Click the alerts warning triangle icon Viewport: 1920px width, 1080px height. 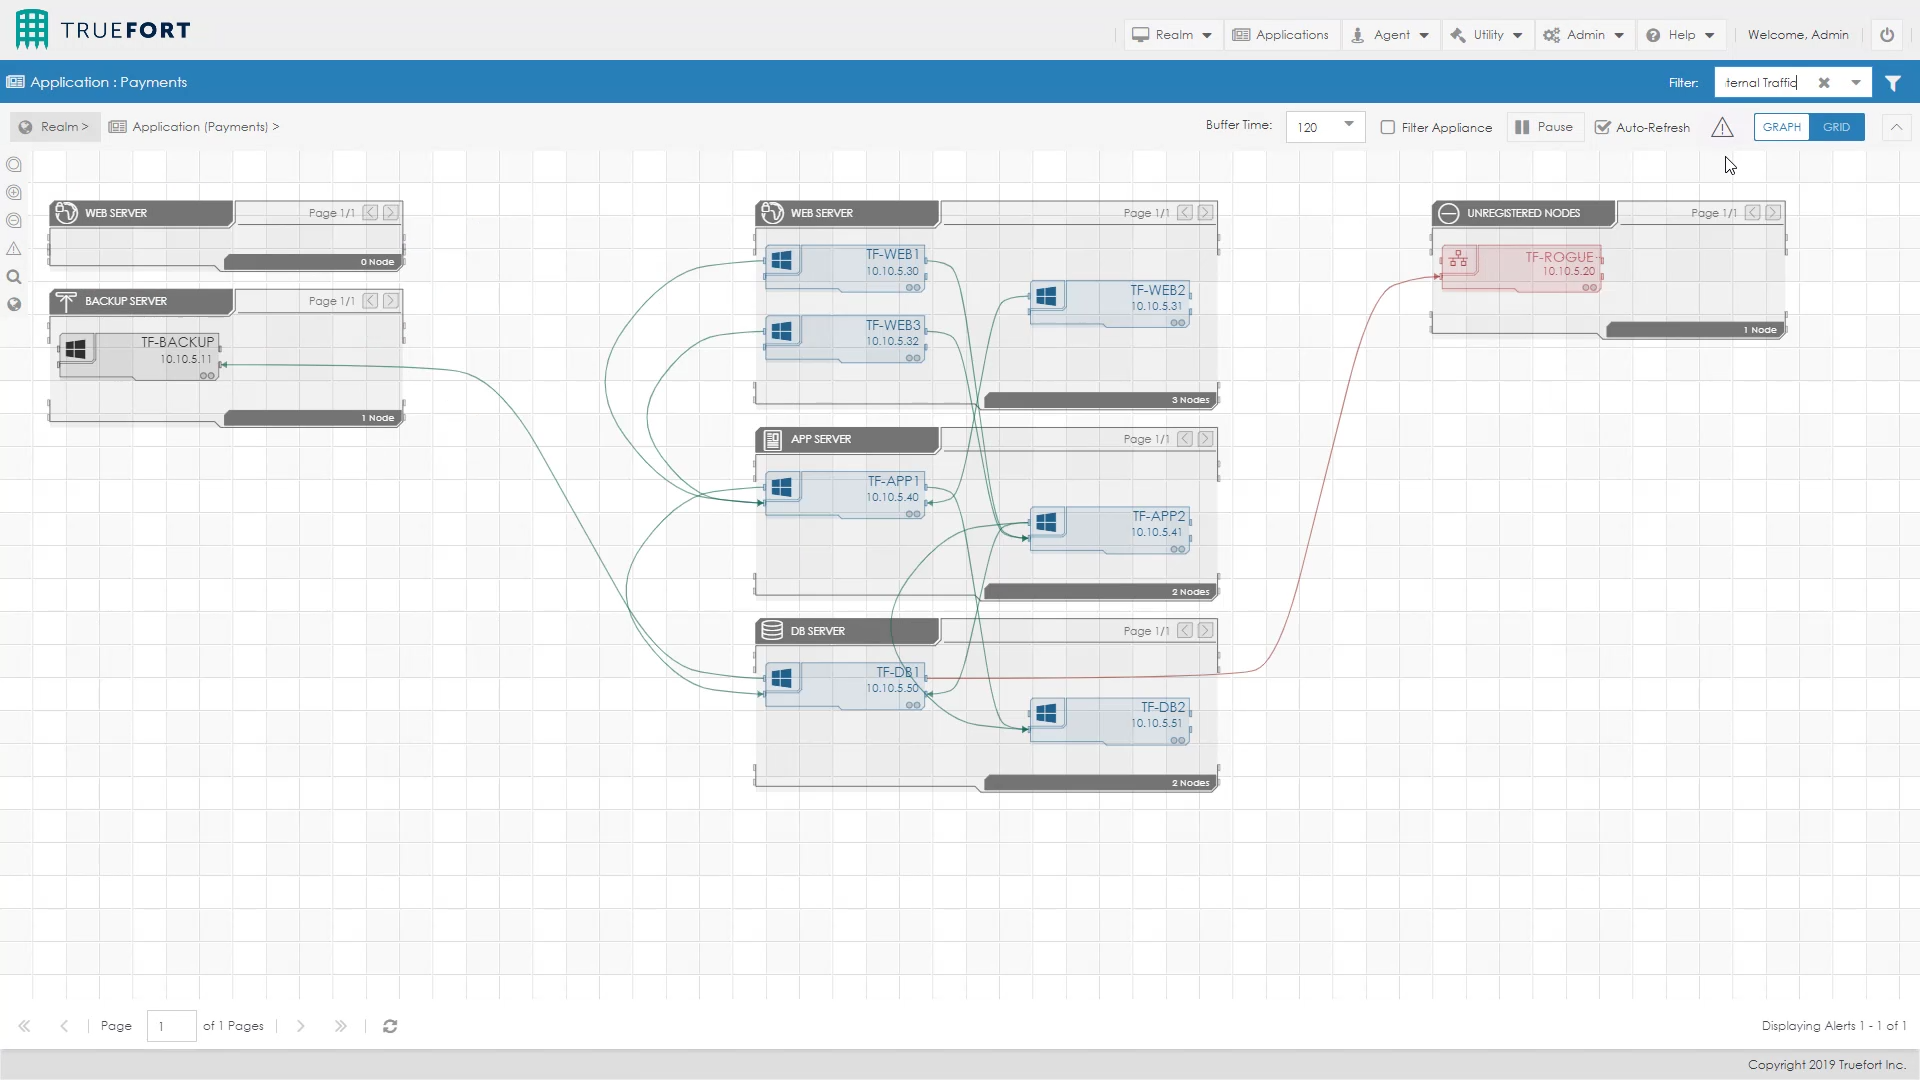(x=1722, y=127)
